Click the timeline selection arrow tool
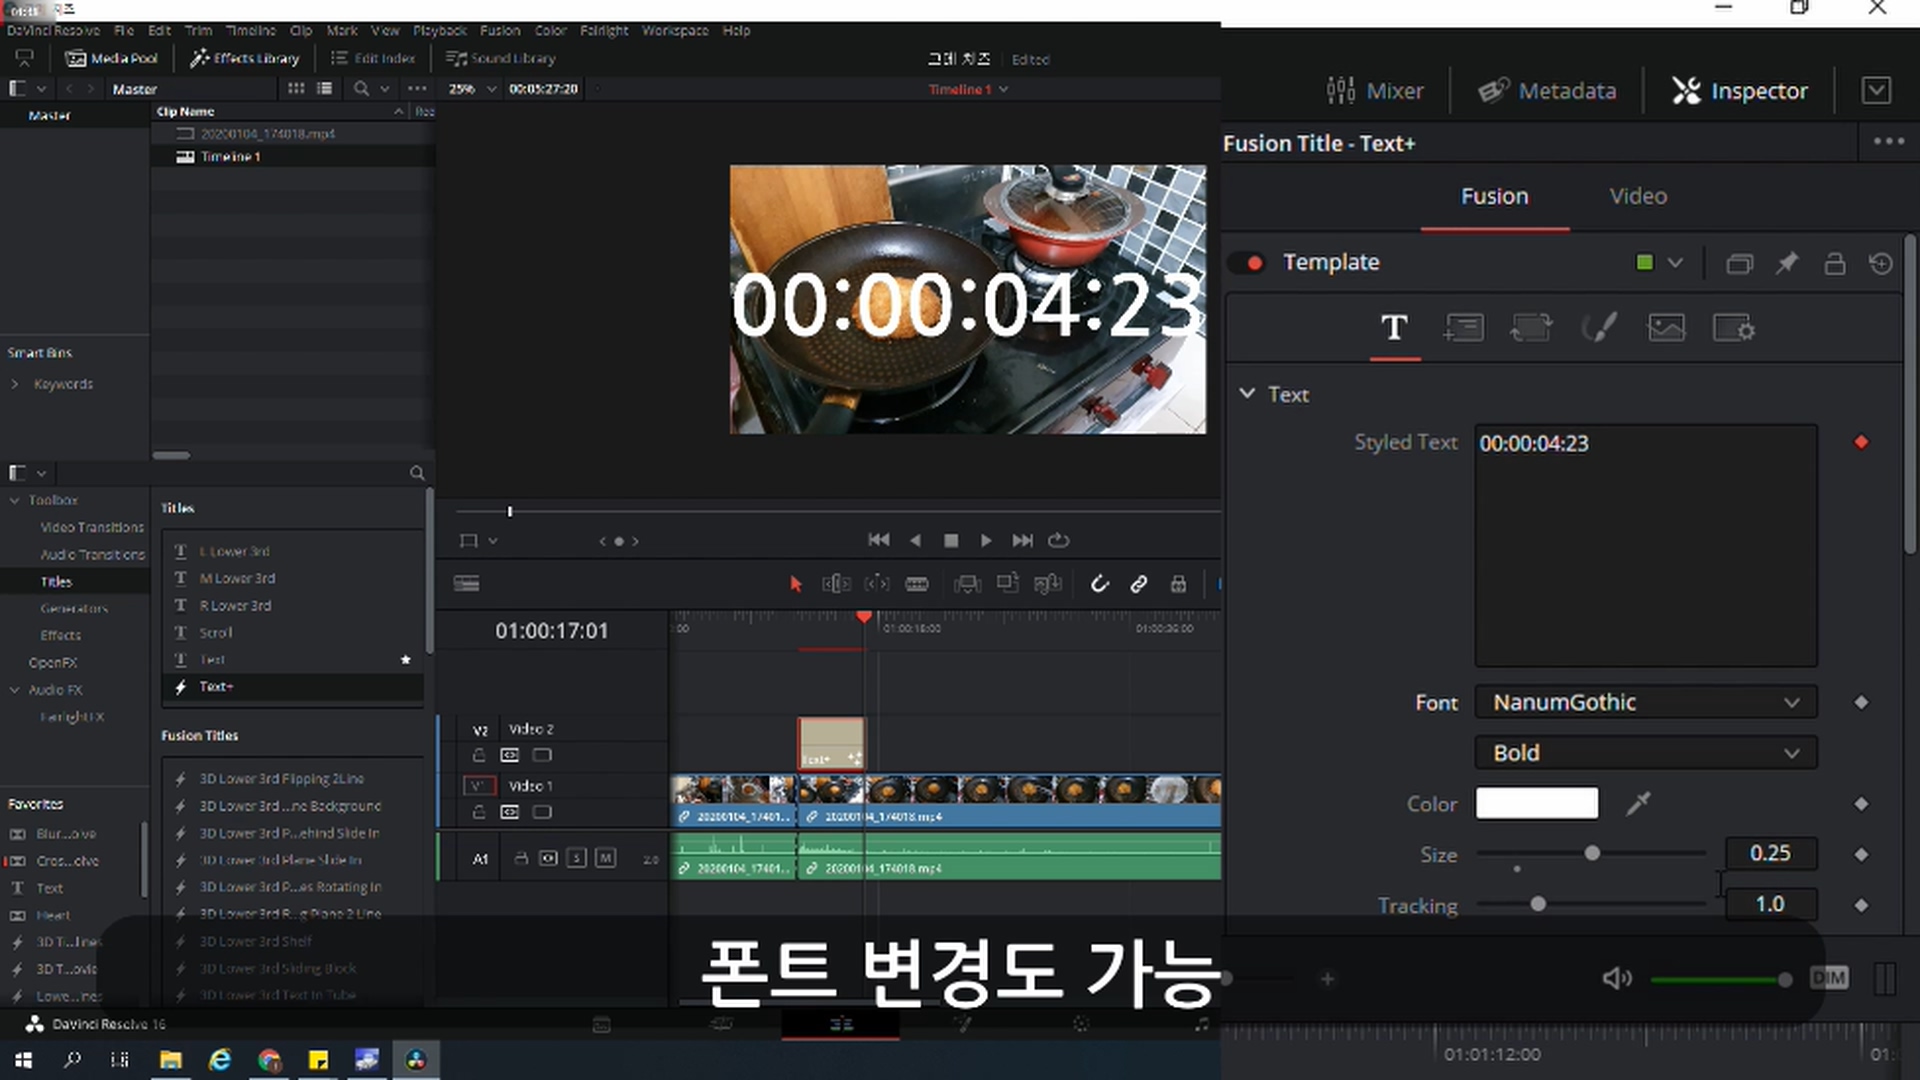The width and height of the screenshot is (1920, 1080). (x=796, y=584)
